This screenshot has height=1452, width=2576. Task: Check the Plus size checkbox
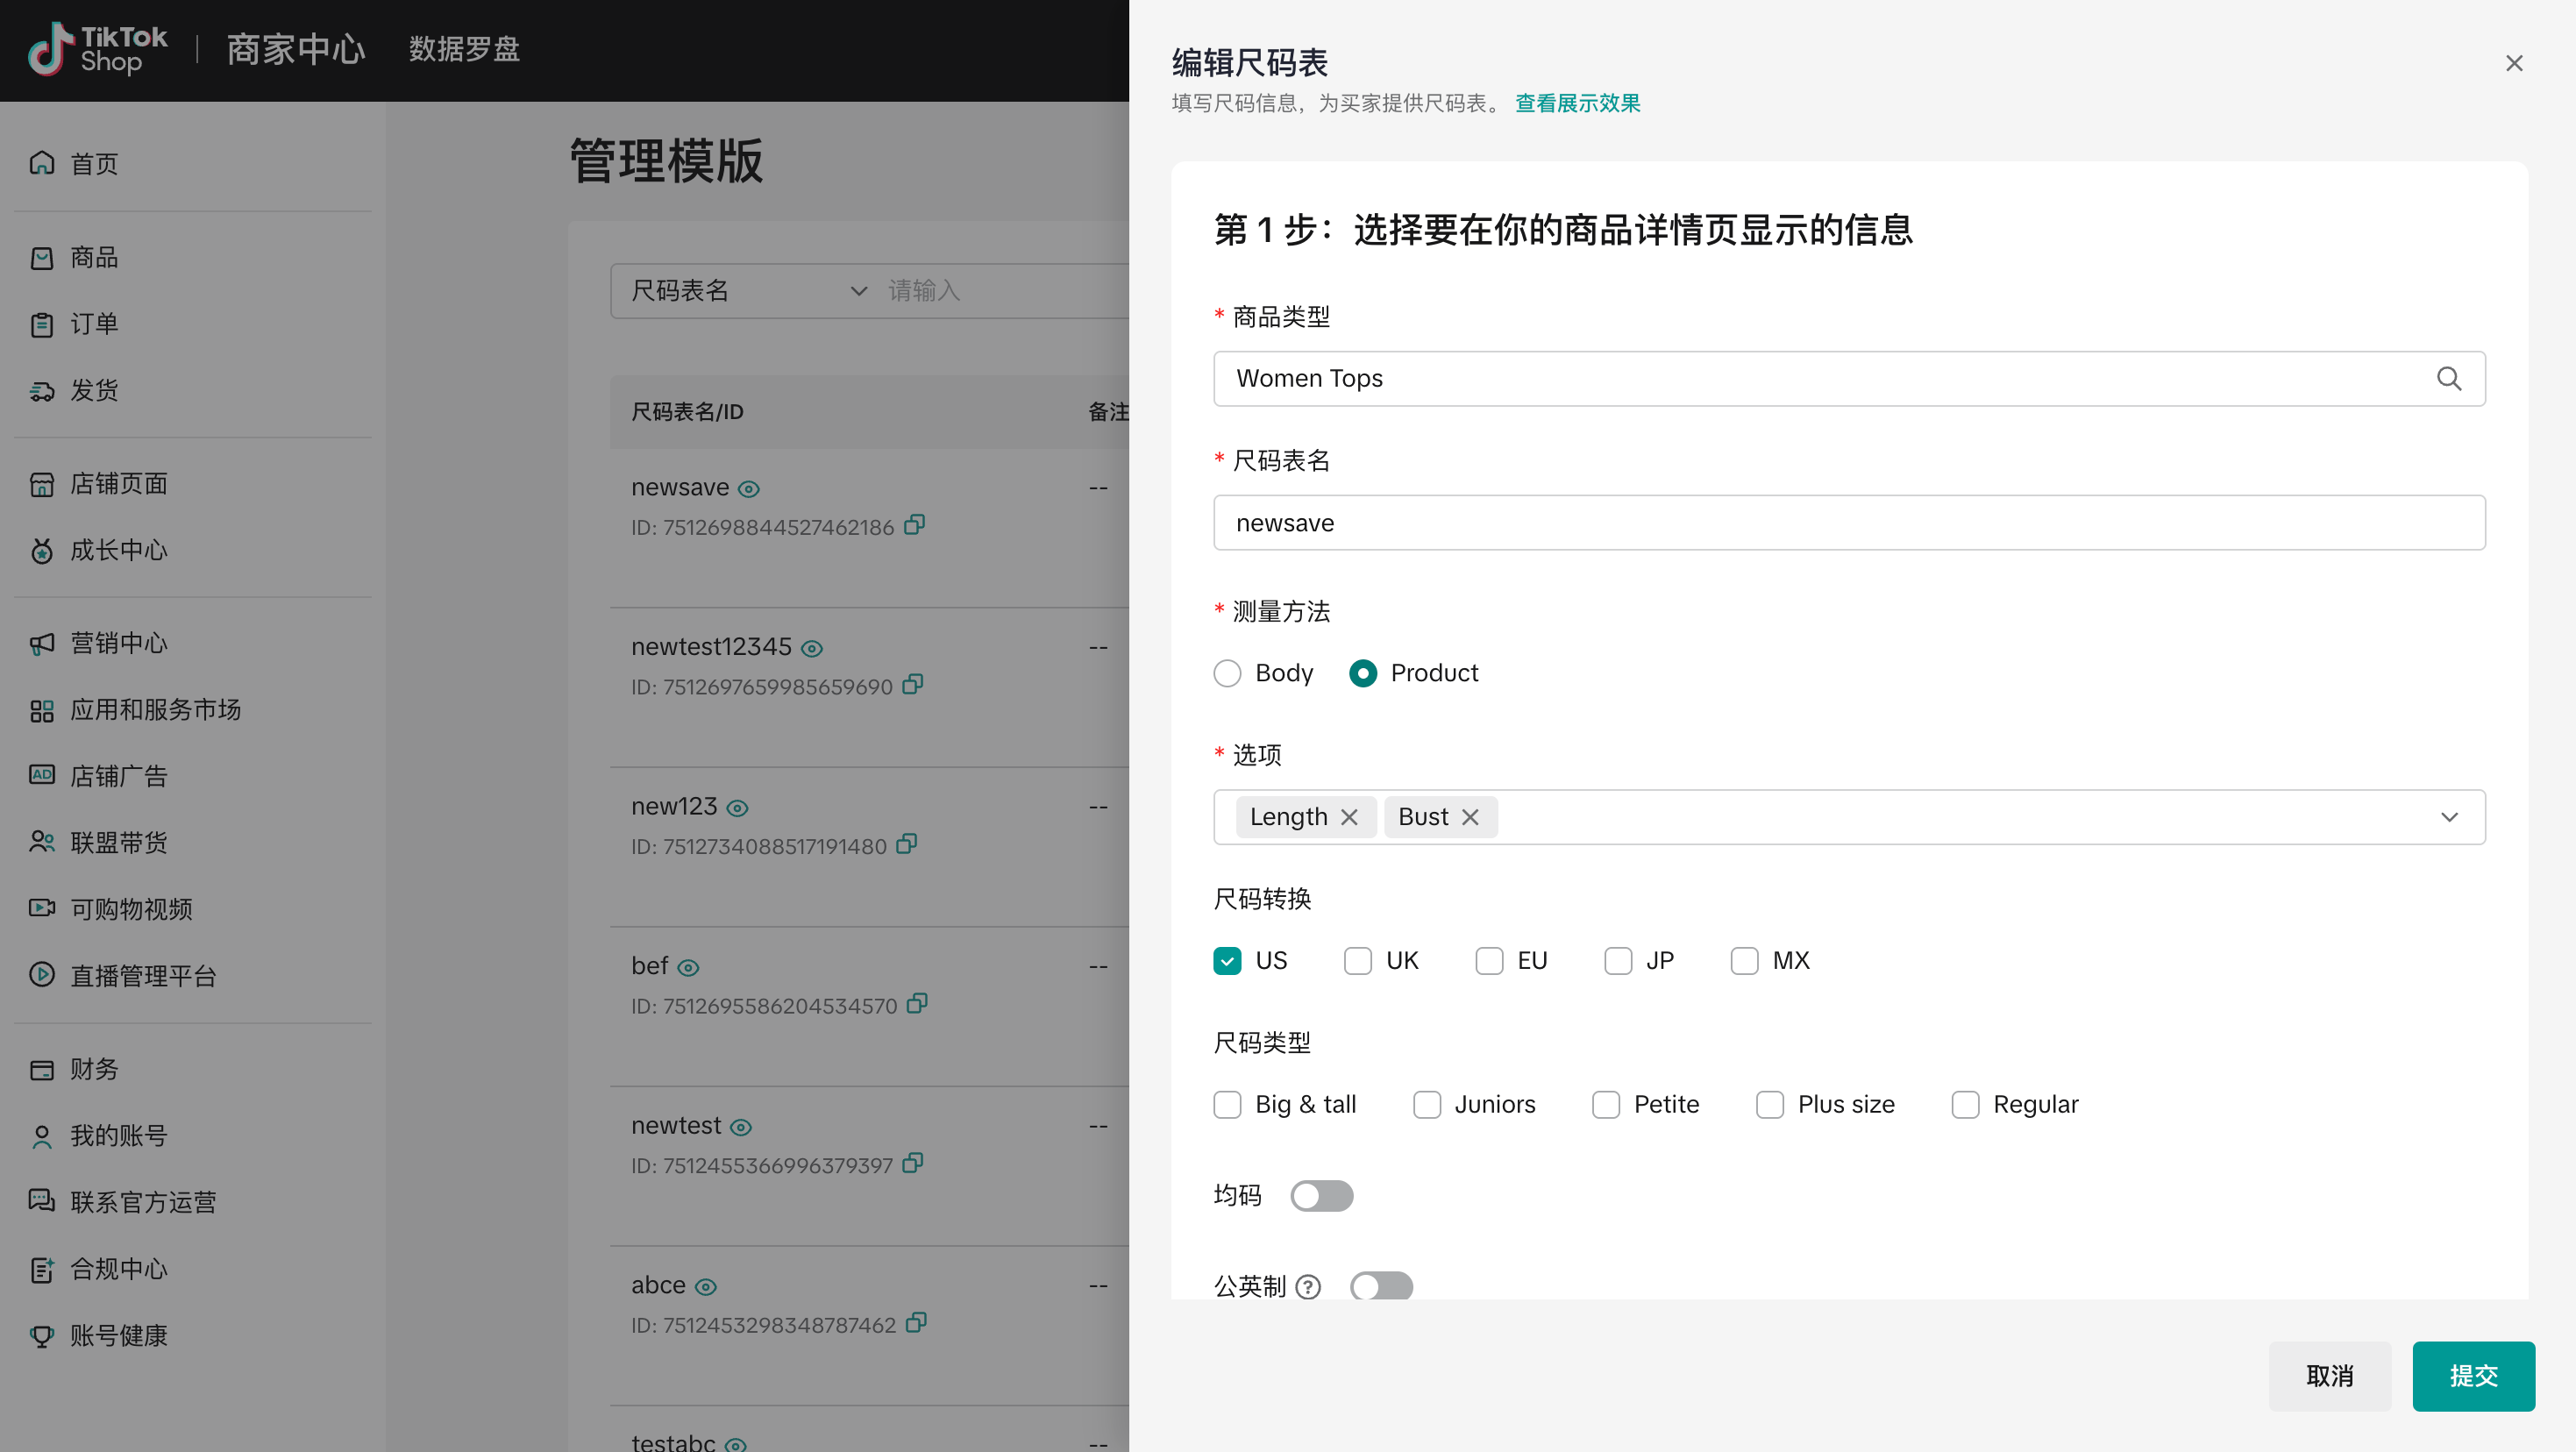pos(1769,1104)
